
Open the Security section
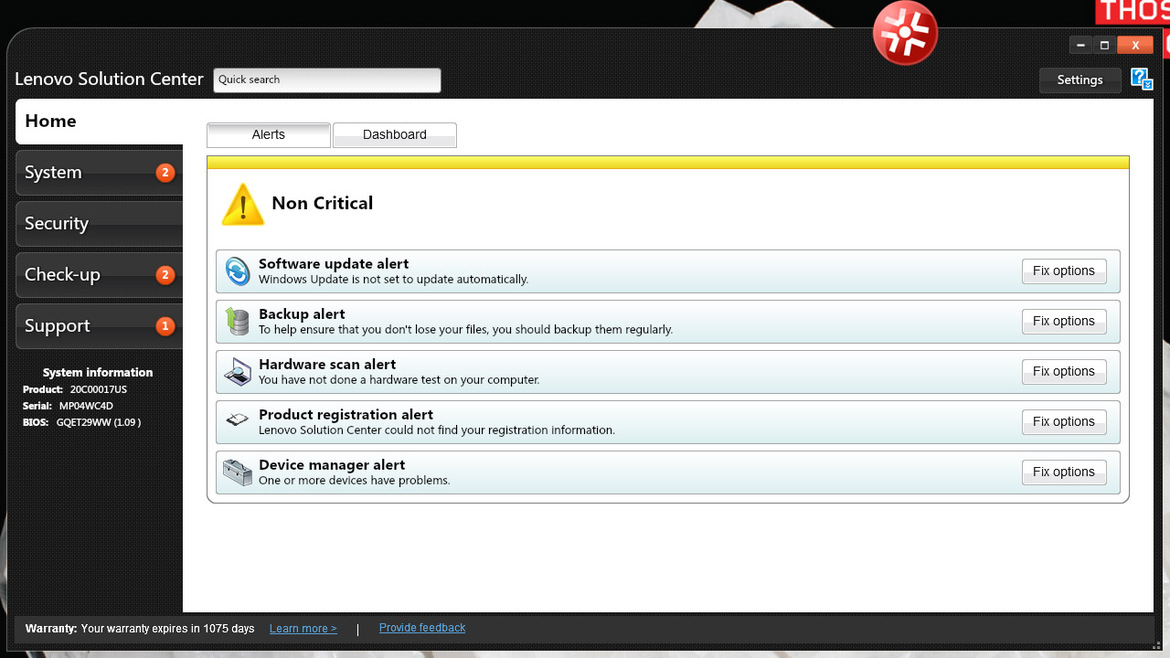pyautogui.click(x=99, y=224)
